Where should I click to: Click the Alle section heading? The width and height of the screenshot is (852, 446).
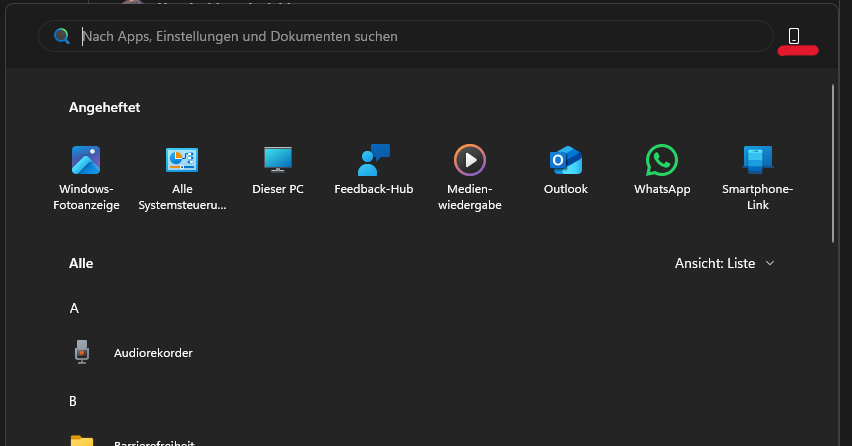point(81,263)
